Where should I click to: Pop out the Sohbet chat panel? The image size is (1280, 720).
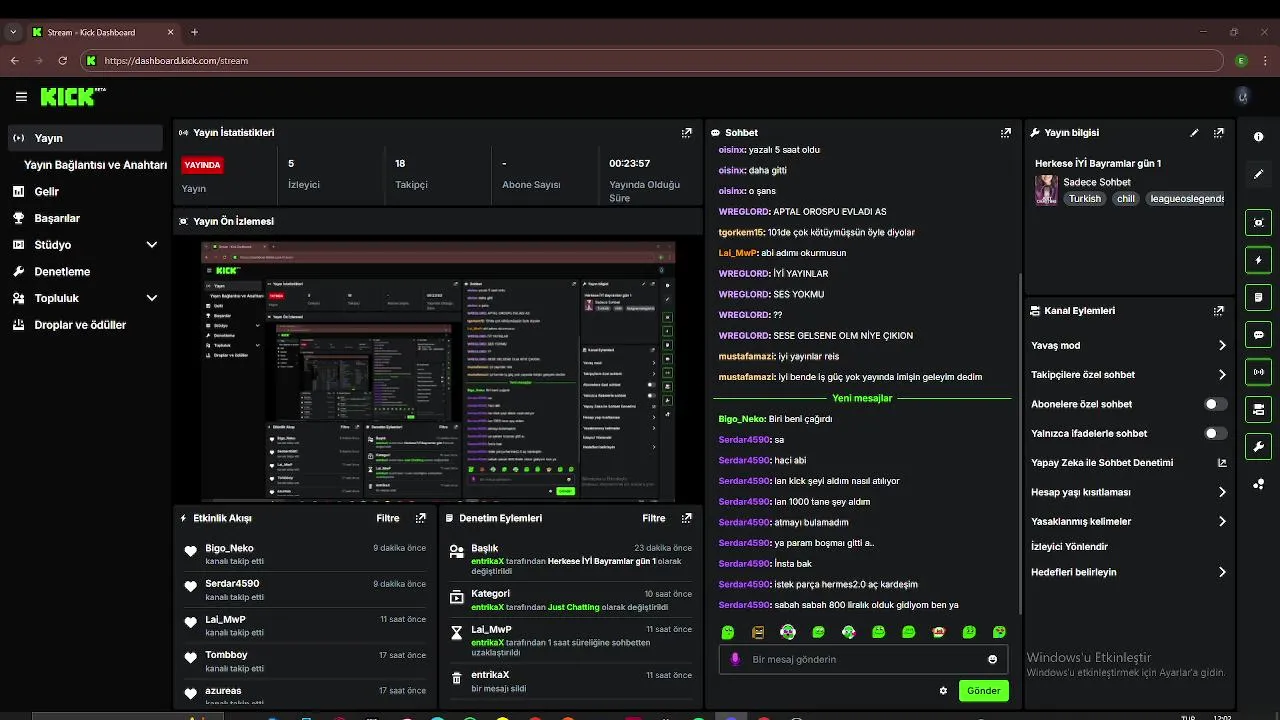click(1005, 132)
